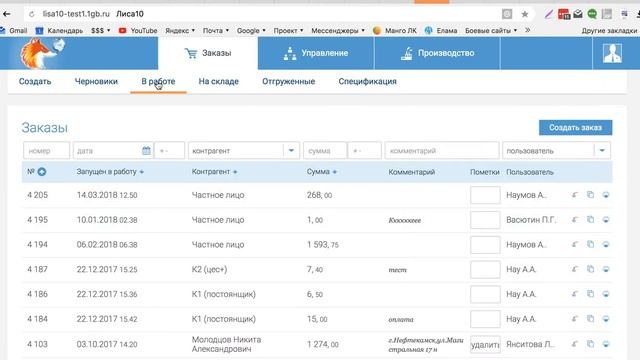The image size is (640, 360).
Task: Open the pen-shaped browser extension
Action: 549,14
